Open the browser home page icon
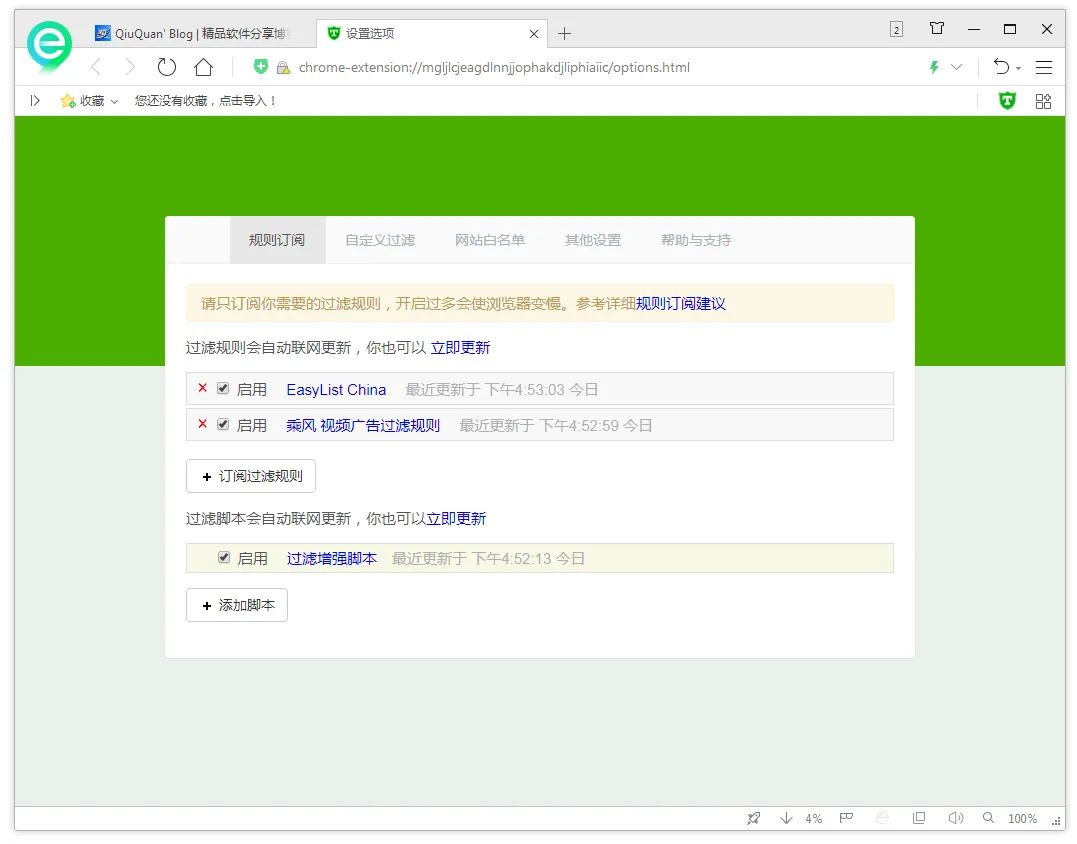This screenshot has height=844, width=1077. 205,67
